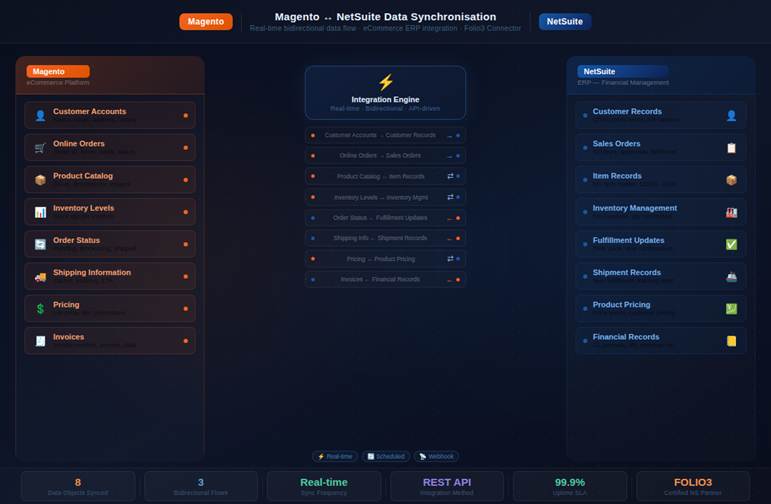
Task: Click the Customer Accounts label in Magento panel
Action: click(89, 112)
